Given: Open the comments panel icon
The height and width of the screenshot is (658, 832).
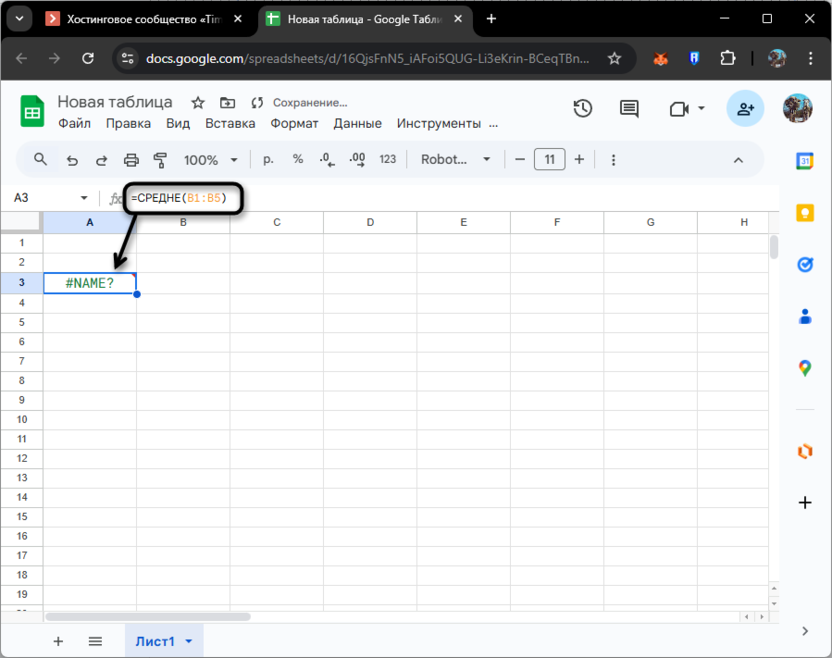Looking at the screenshot, I should click(629, 109).
